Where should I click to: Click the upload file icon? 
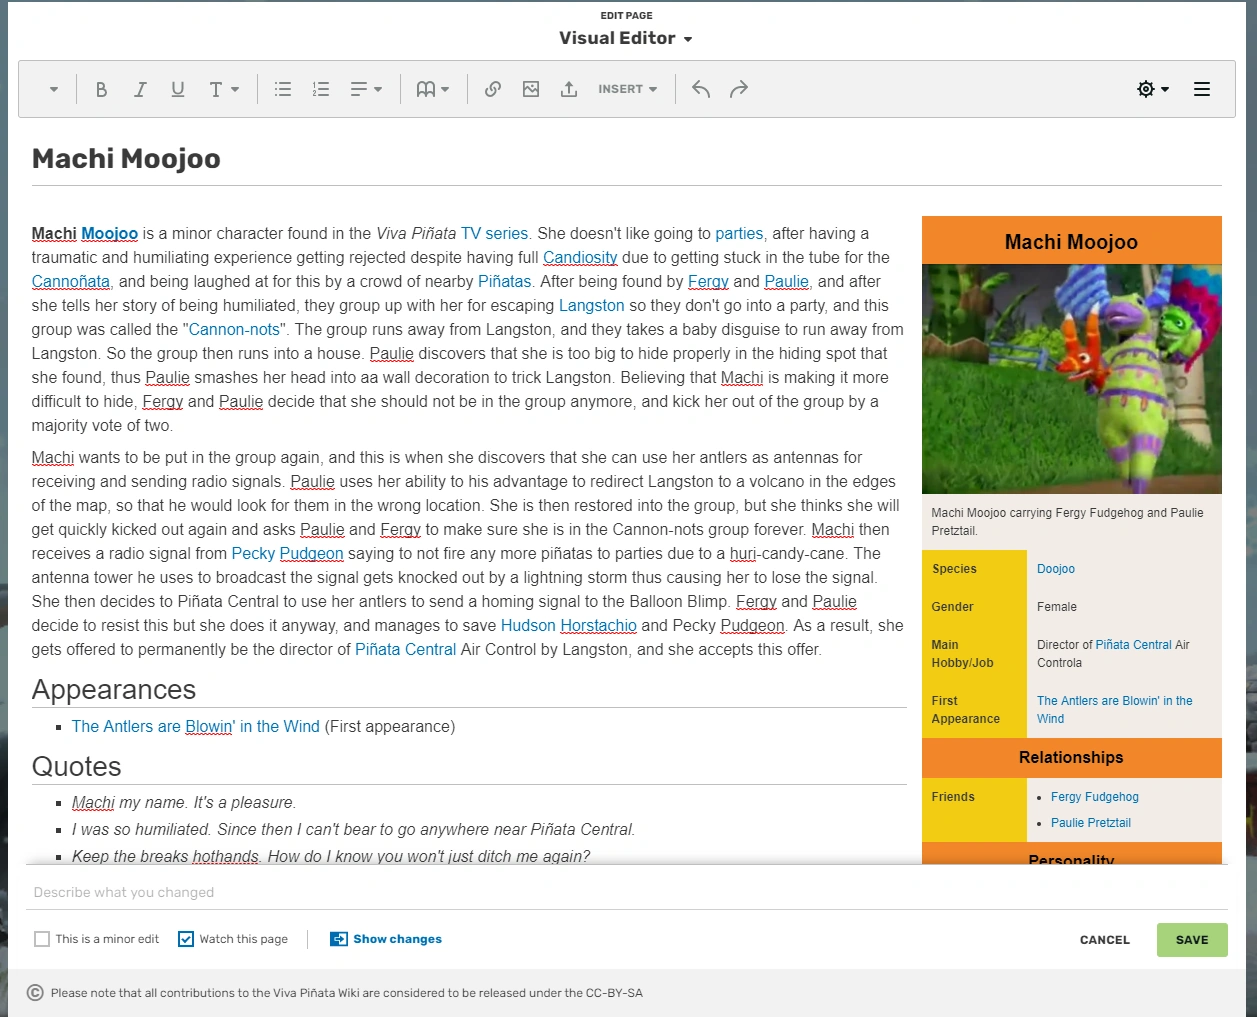click(x=569, y=89)
